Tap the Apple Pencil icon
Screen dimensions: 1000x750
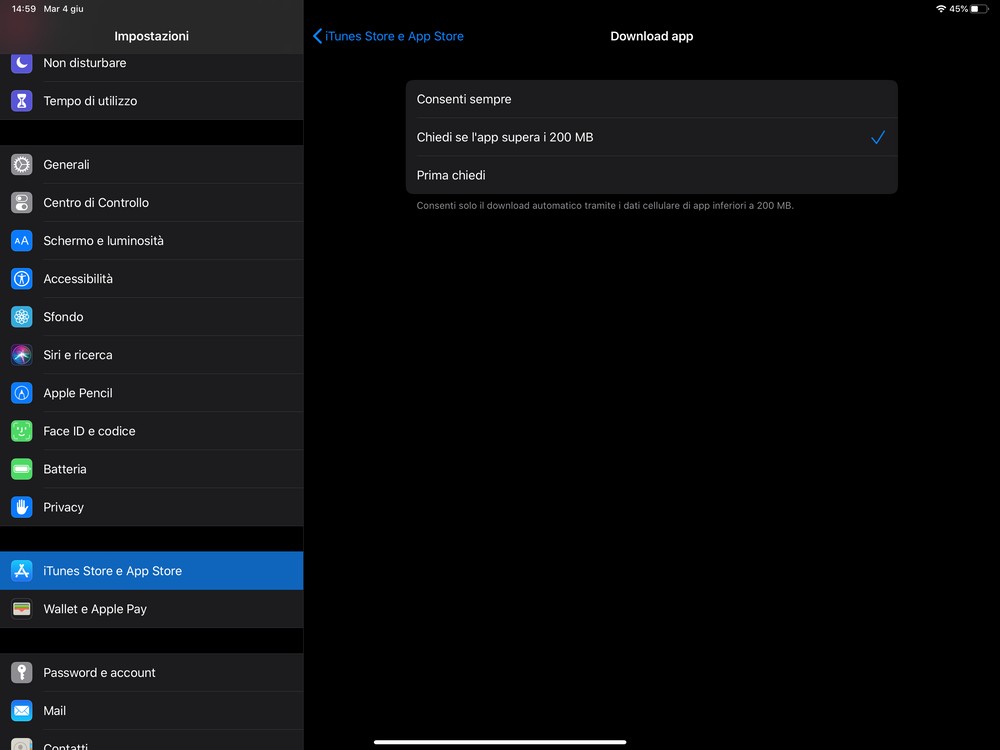tap(22, 393)
